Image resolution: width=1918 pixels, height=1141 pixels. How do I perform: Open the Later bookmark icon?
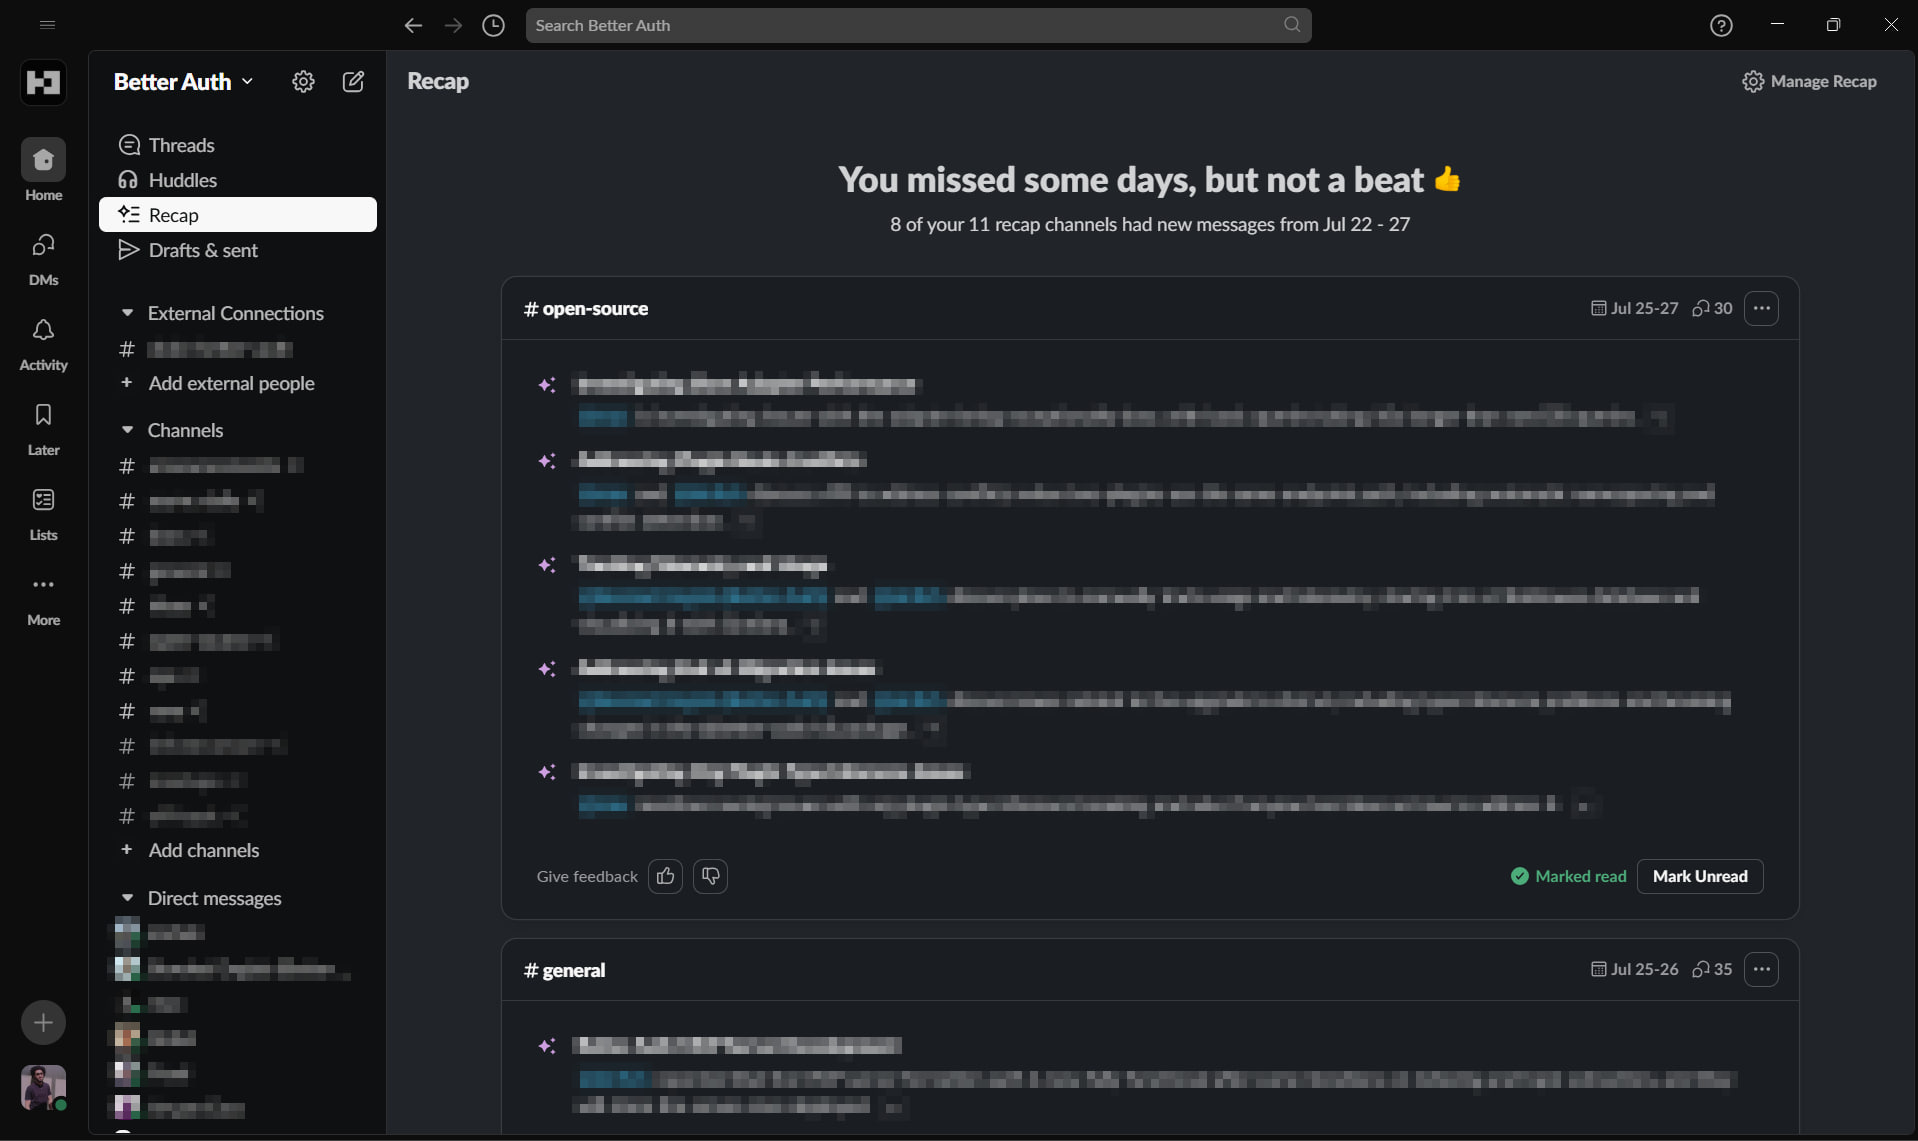(x=43, y=428)
